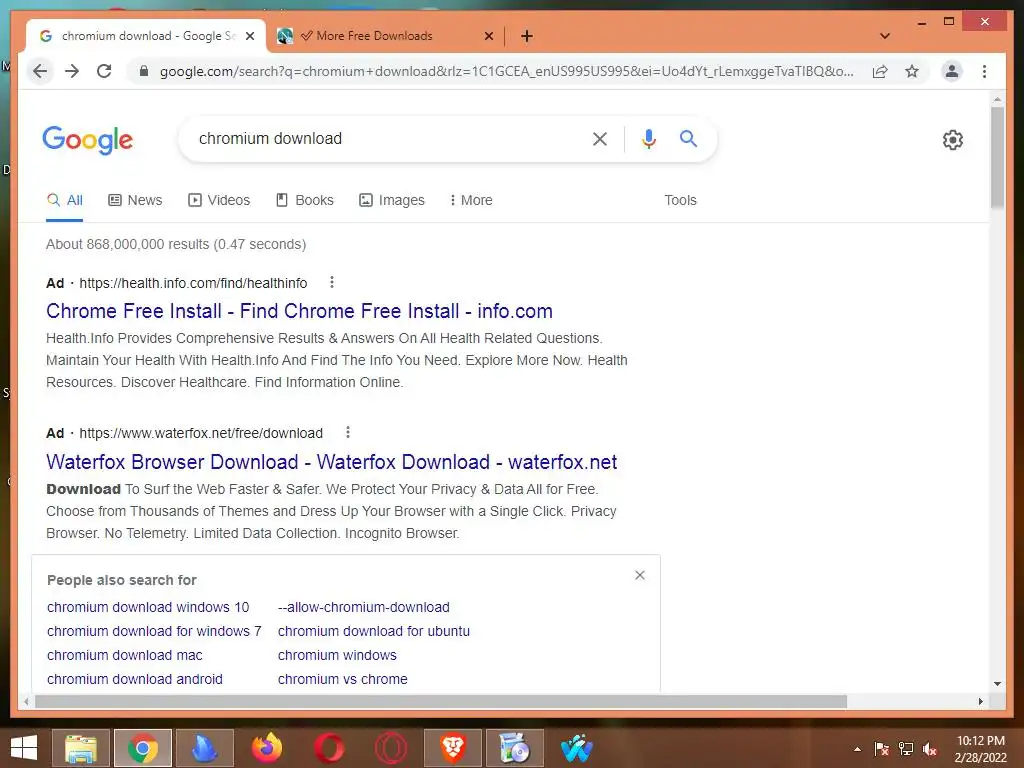Close the More Free Downloads tab
The width and height of the screenshot is (1024, 768).
(x=488, y=36)
